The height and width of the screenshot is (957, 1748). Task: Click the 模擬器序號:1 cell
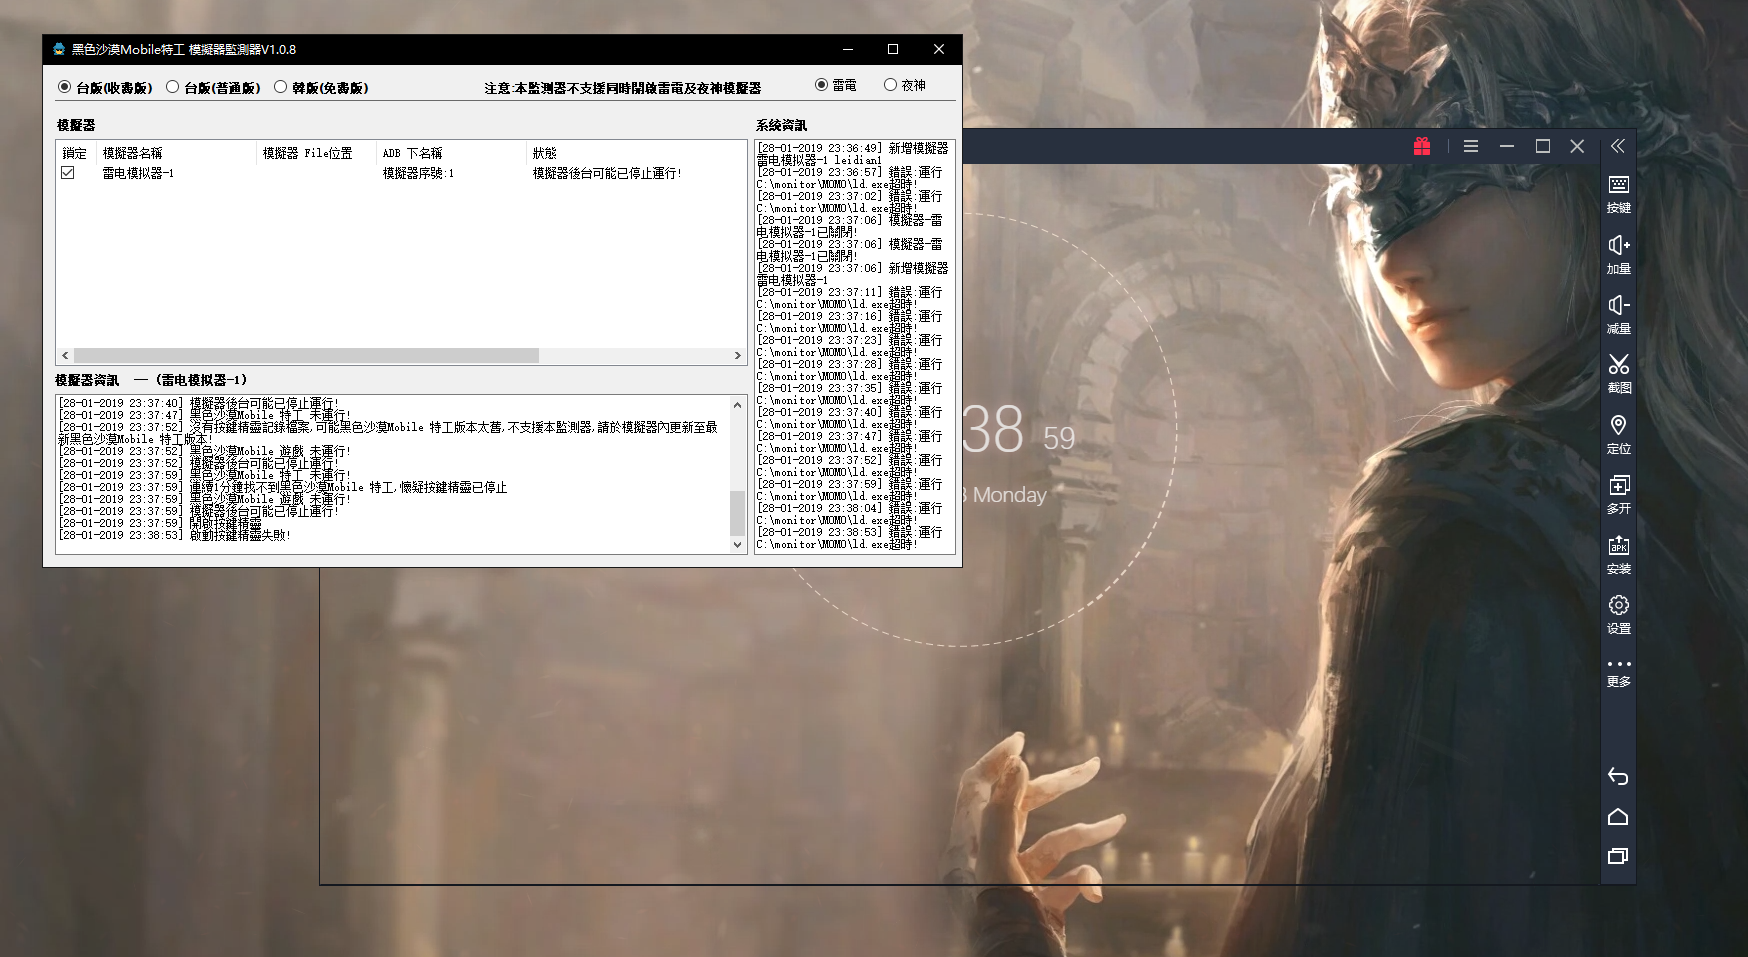(x=418, y=173)
